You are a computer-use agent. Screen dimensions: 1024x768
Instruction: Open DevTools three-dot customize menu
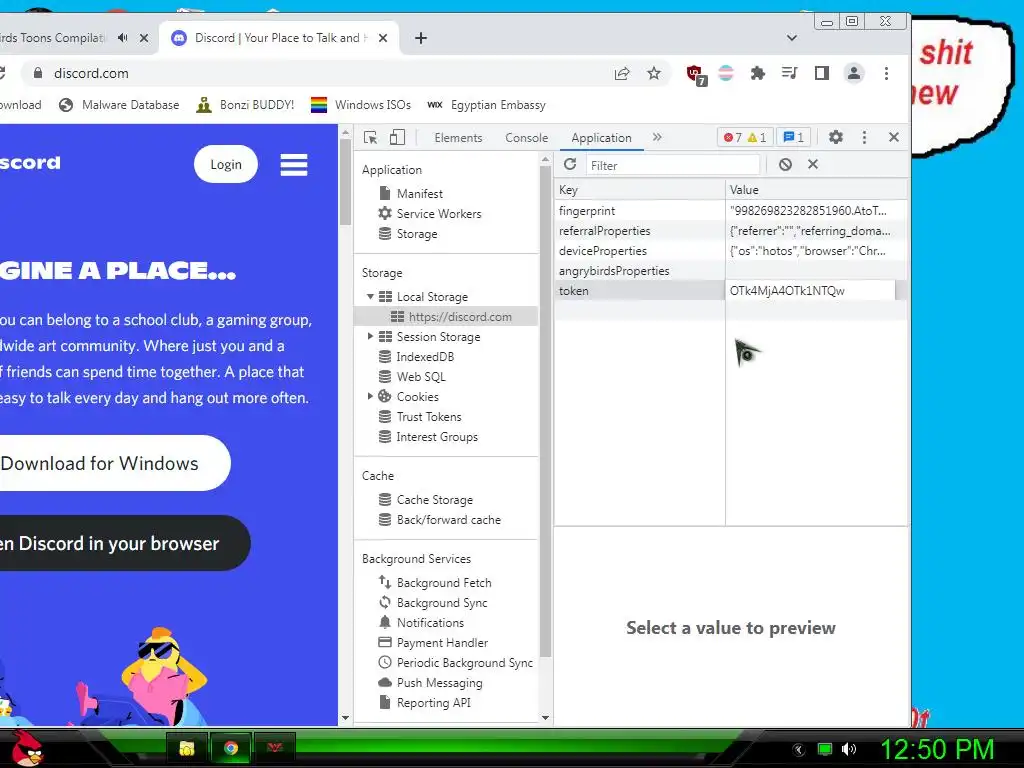pyautogui.click(x=864, y=137)
